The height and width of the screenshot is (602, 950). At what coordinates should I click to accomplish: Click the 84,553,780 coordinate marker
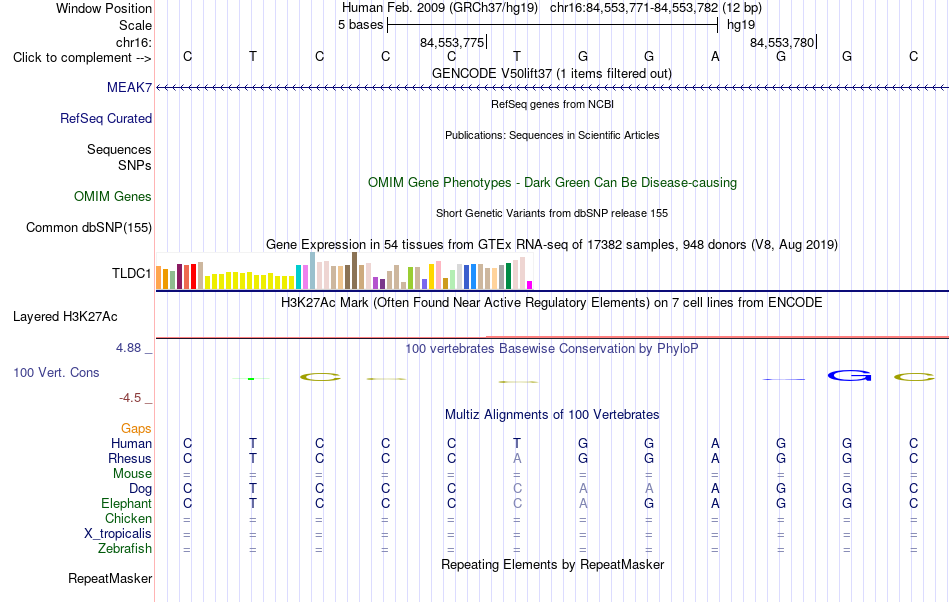pos(782,43)
